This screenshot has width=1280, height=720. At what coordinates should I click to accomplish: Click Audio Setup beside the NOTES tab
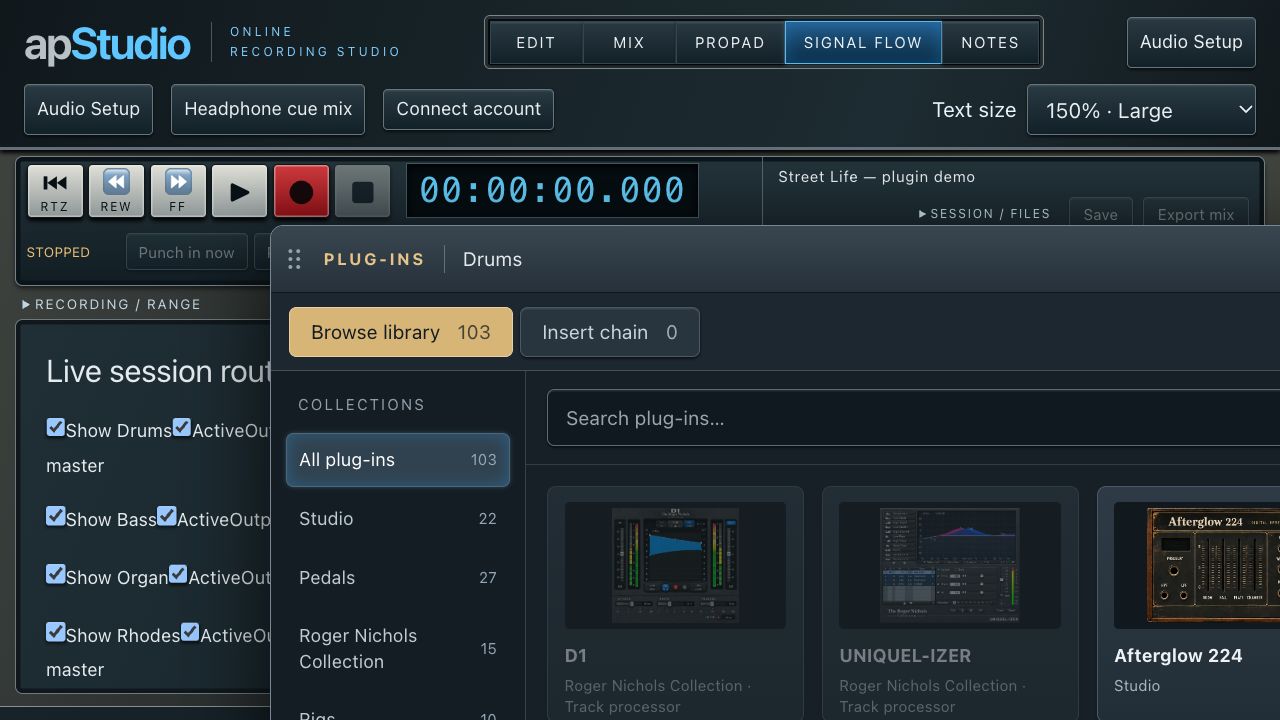1191,42
